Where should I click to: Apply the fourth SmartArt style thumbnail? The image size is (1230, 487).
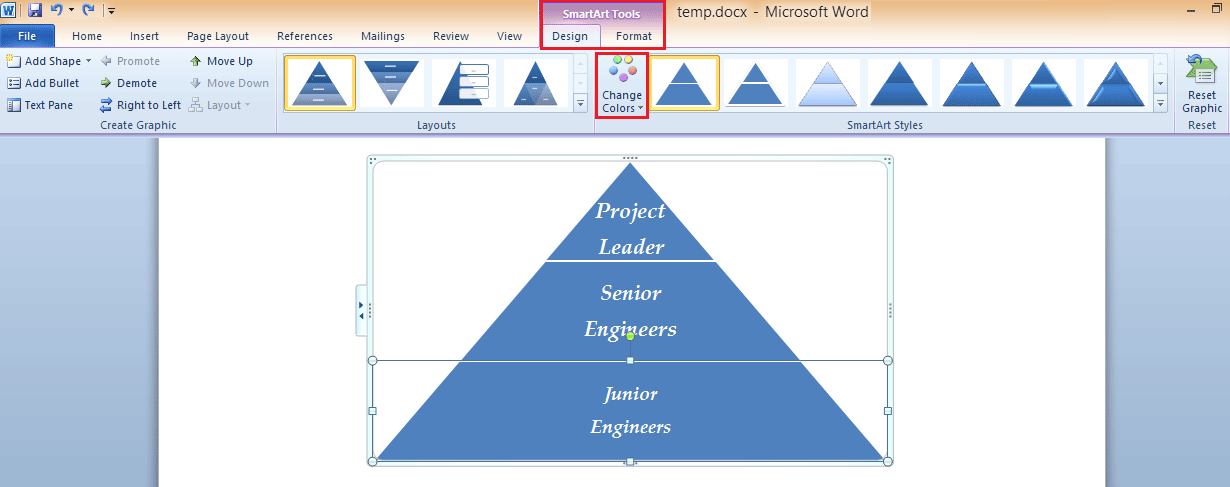pyautogui.click(x=899, y=82)
